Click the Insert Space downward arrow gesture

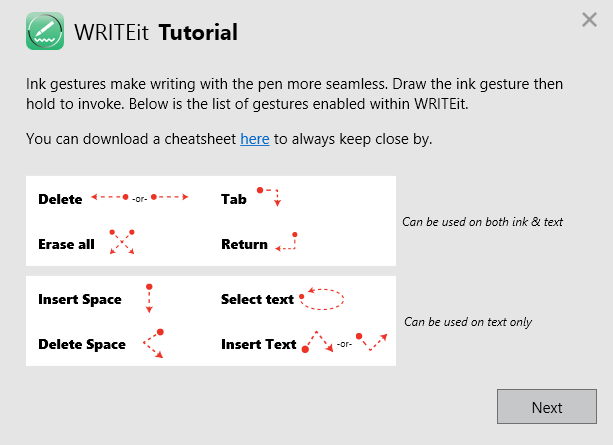pyautogui.click(x=149, y=298)
